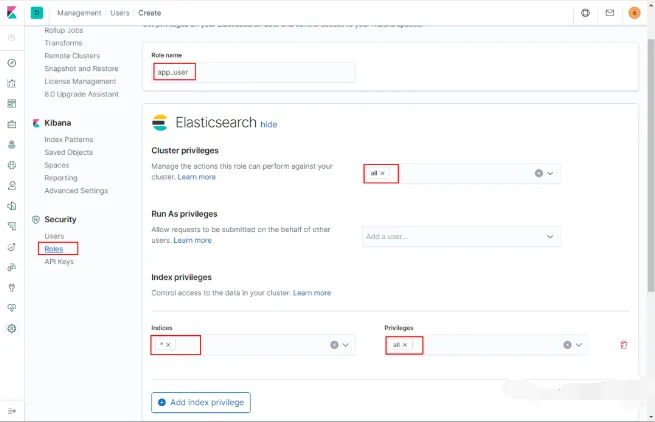
Task: Expand the side navigation at bottom-left
Action: click(11, 410)
